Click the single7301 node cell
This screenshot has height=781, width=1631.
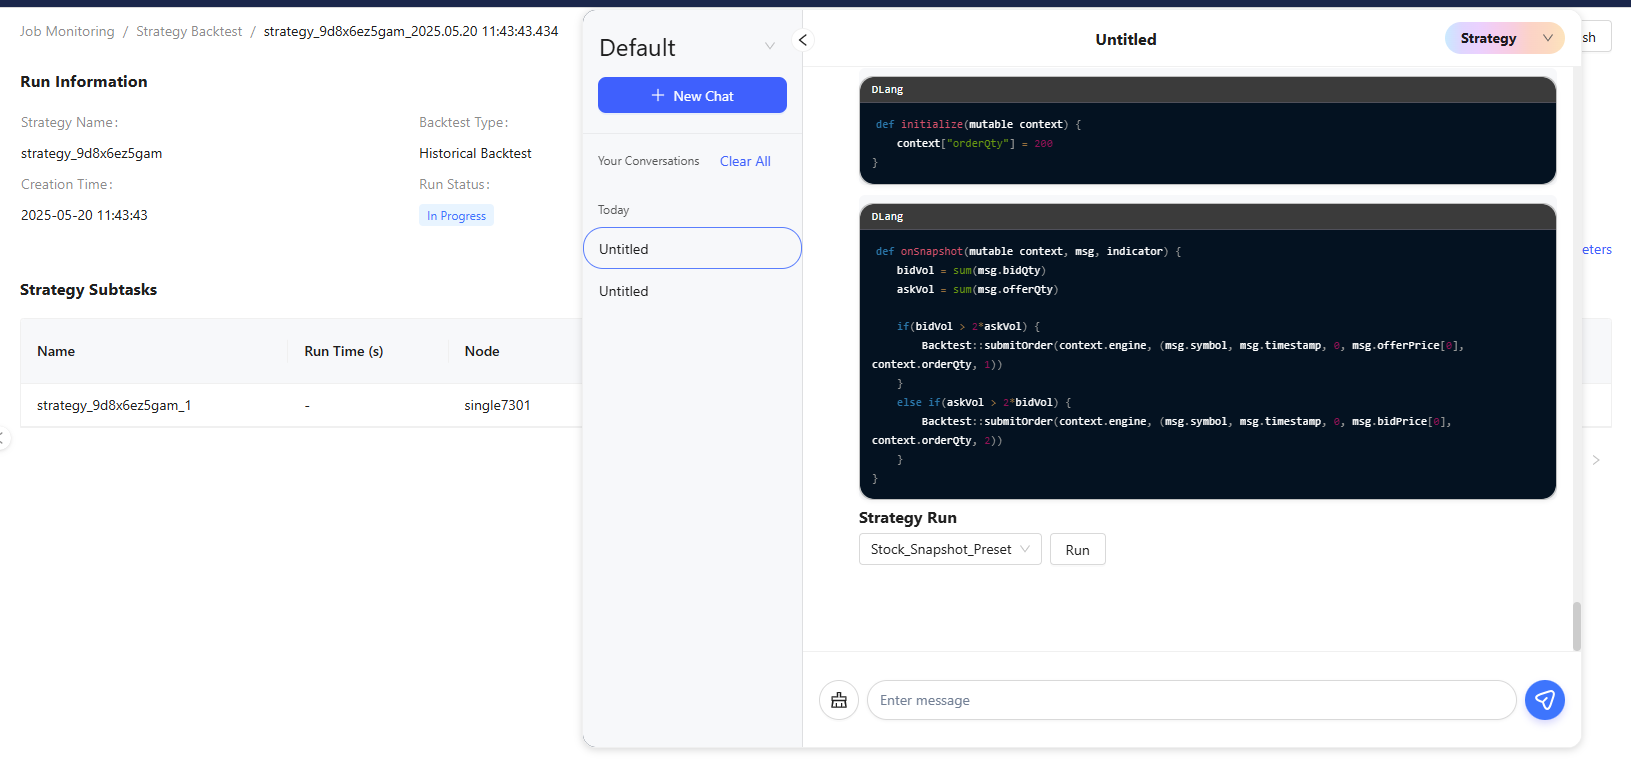coord(497,405)
